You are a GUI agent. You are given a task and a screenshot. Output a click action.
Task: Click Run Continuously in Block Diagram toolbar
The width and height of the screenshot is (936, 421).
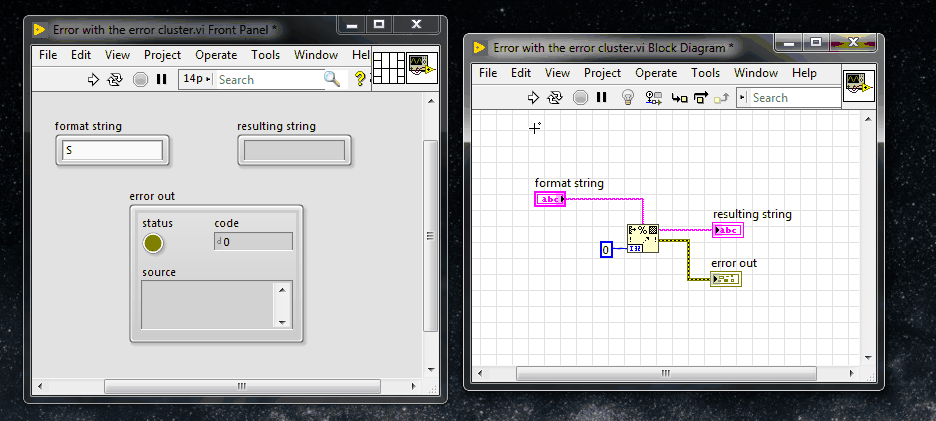(555, 97)
